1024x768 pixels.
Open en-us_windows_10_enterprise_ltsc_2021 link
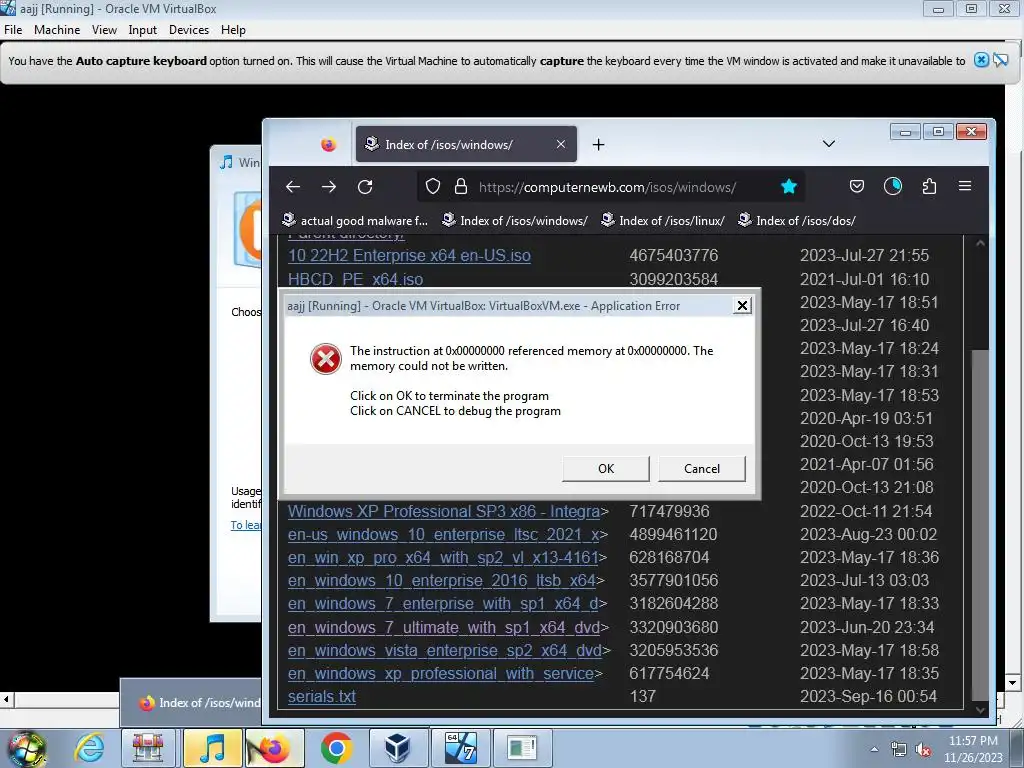[x=444, y=534]
